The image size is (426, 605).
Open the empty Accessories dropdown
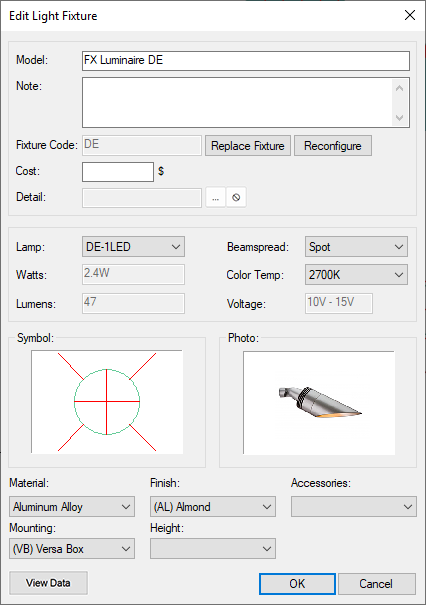[x=354, y=507]
